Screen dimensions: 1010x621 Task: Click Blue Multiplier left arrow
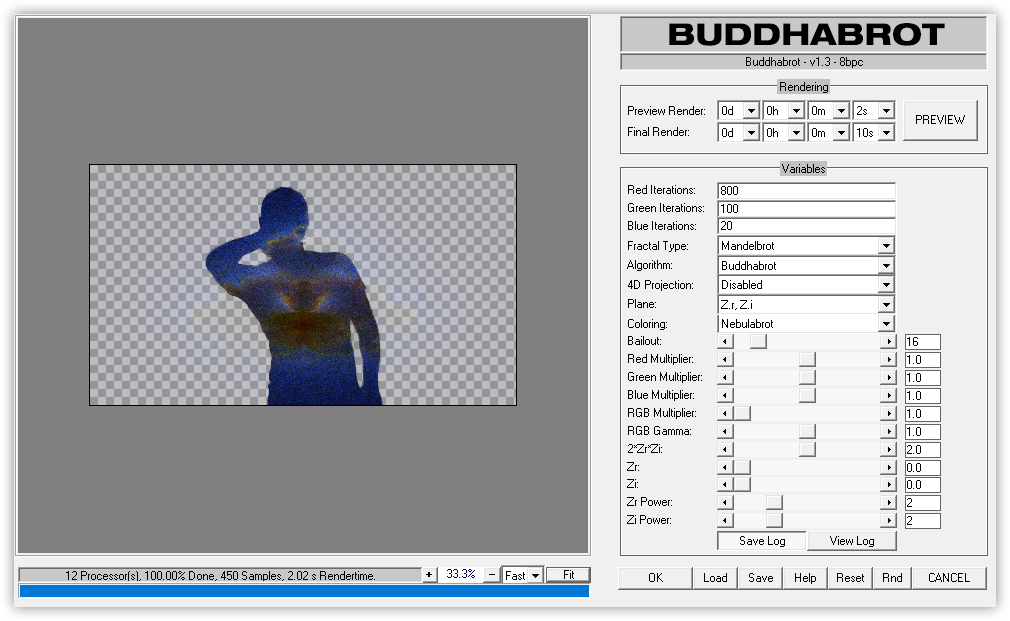[x=725, y=396]
